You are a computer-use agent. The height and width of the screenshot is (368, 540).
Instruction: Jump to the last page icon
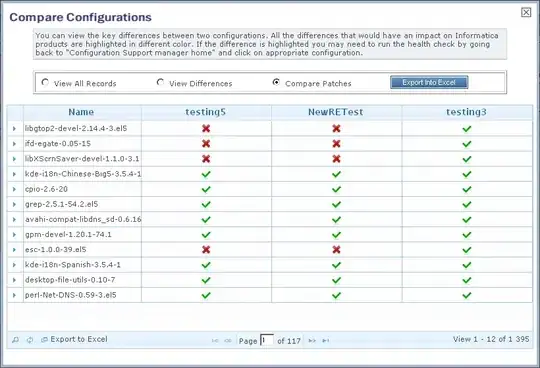[325, 341]
